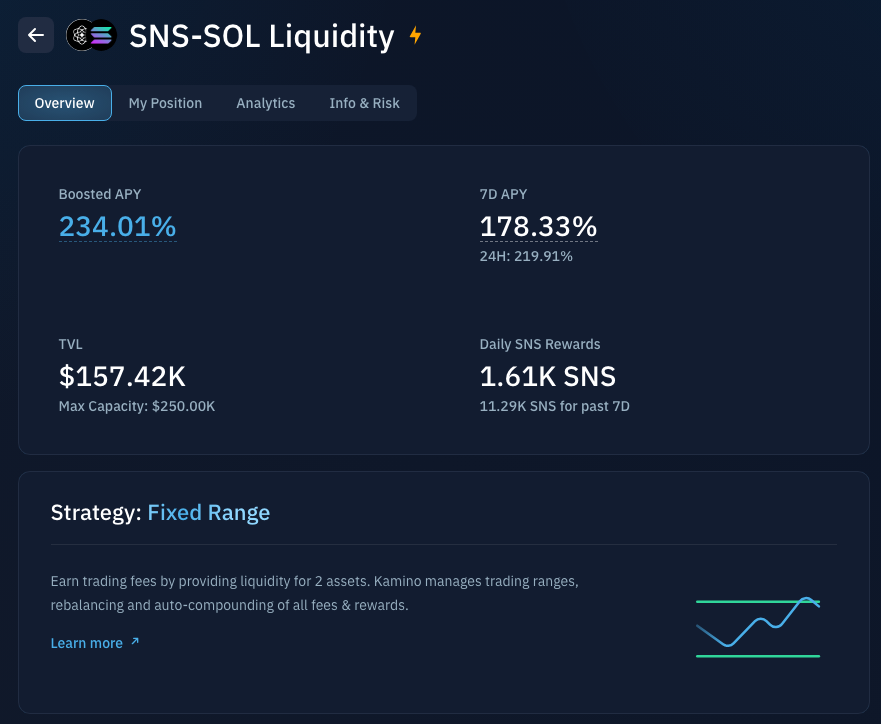Click the Learn more link

pos(94,643)
